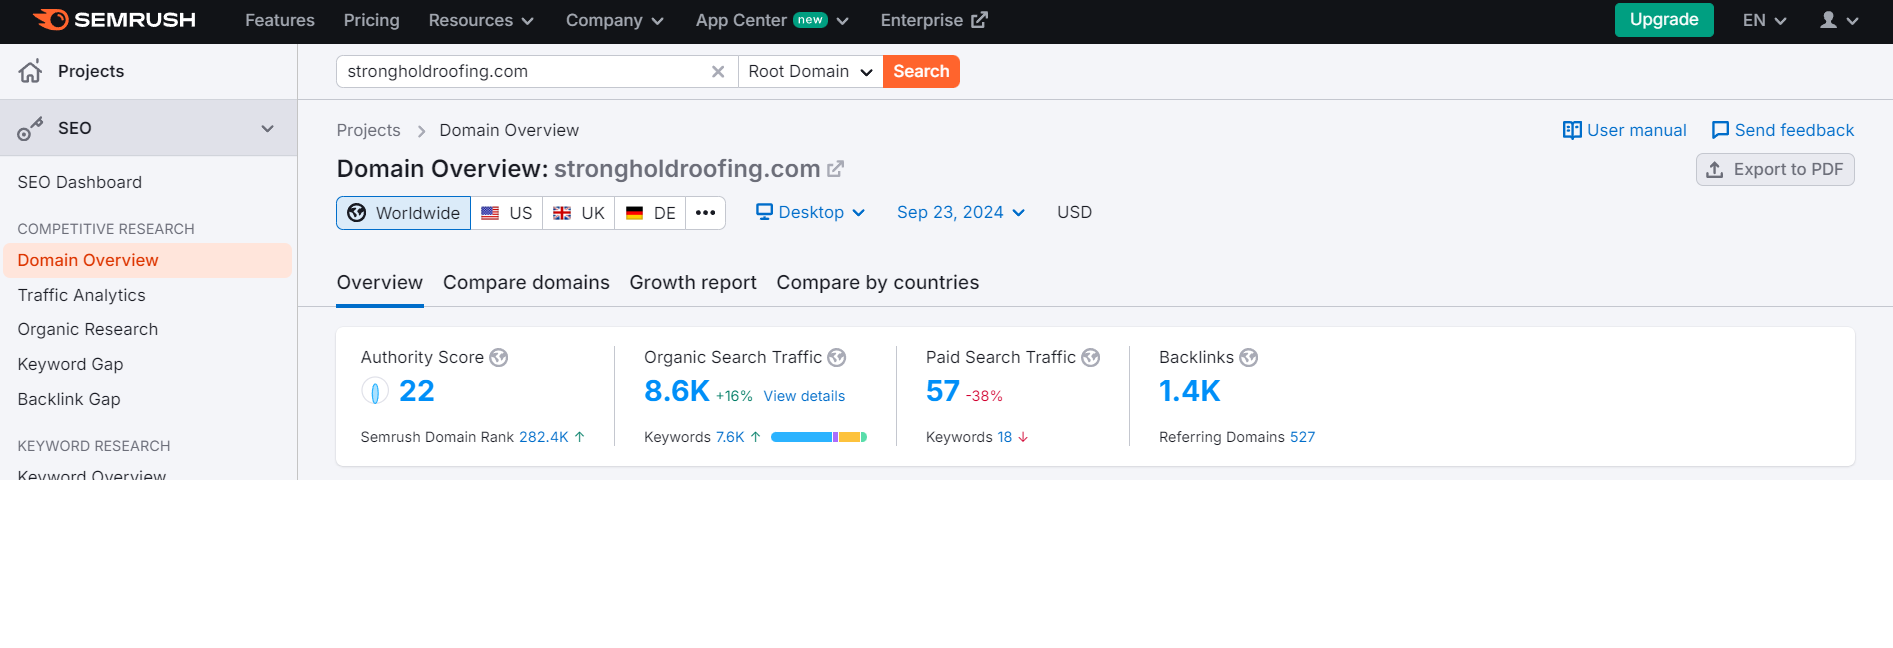Select Domain Overview in sidebar
The width and height of the screenshot is (1893, 648).
point(148,260)
